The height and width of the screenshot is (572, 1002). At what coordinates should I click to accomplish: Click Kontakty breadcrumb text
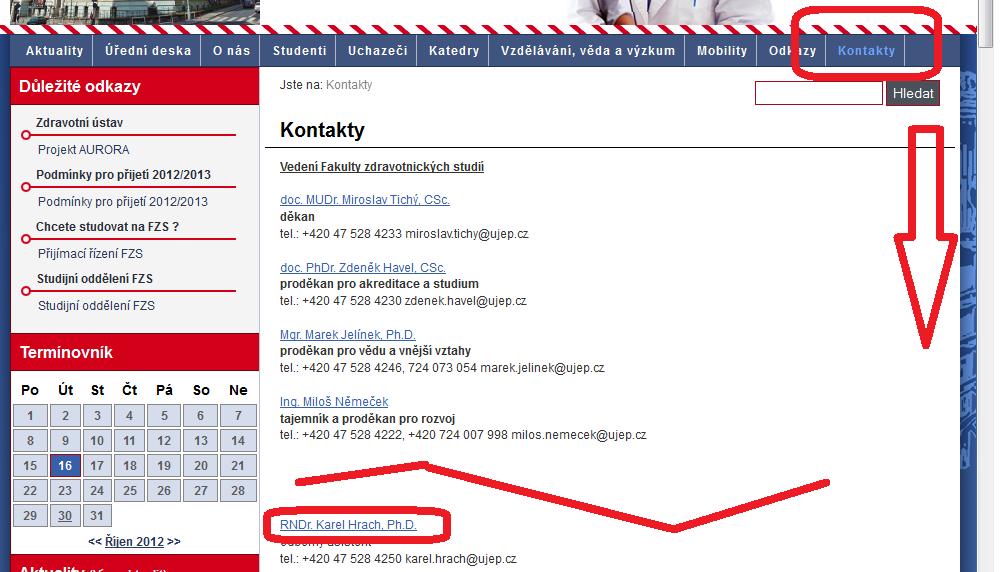click(349, 85)
